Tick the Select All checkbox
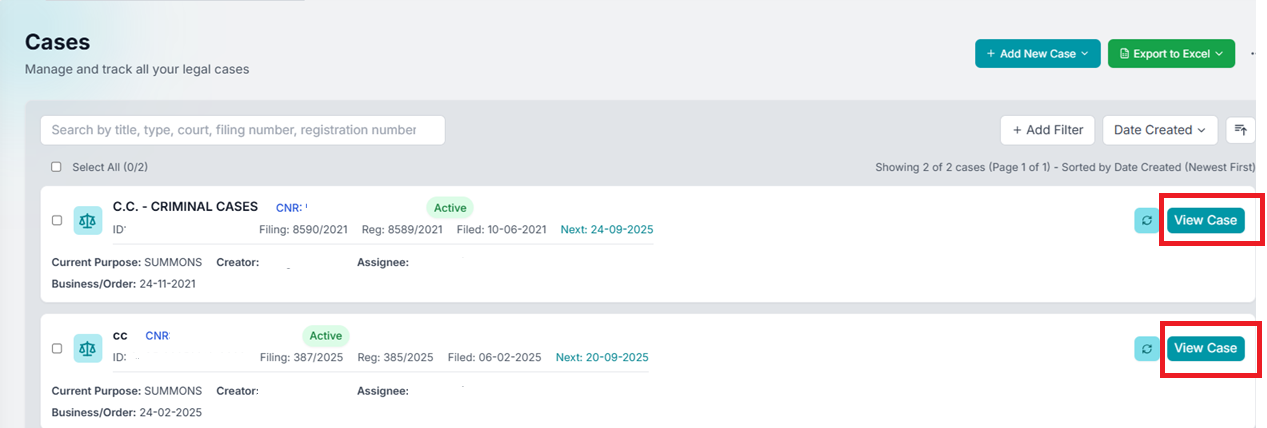 pyautogui.click(x=56, y=167)
